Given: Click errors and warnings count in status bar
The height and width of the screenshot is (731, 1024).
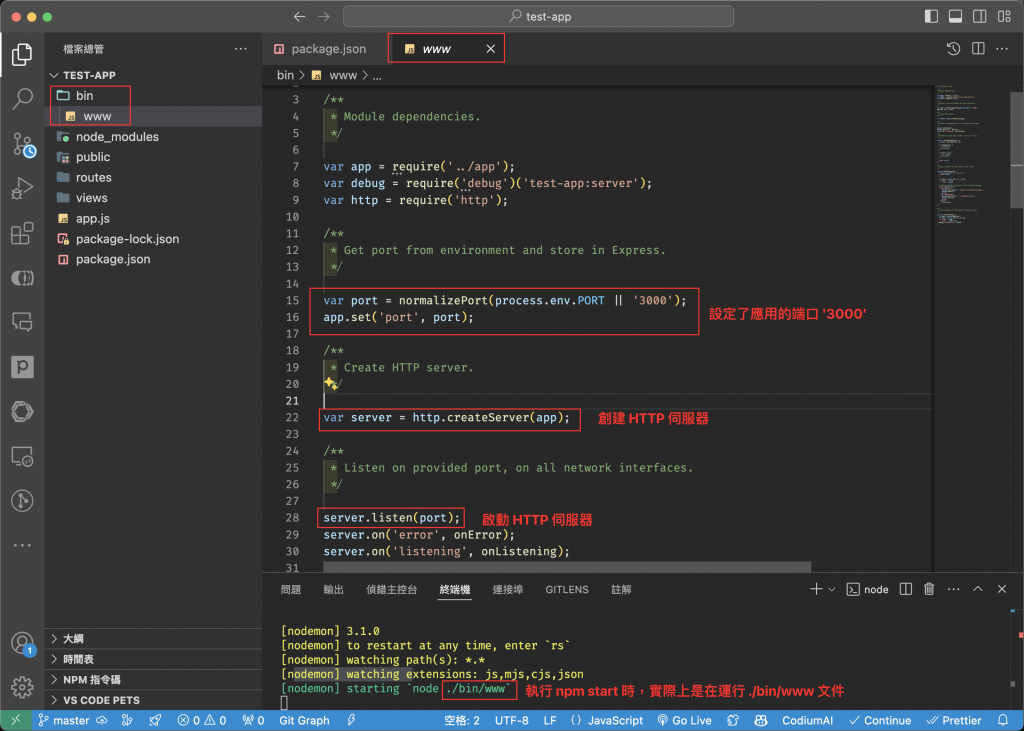Looking at the screenshot, I should [x=201, y=721].
